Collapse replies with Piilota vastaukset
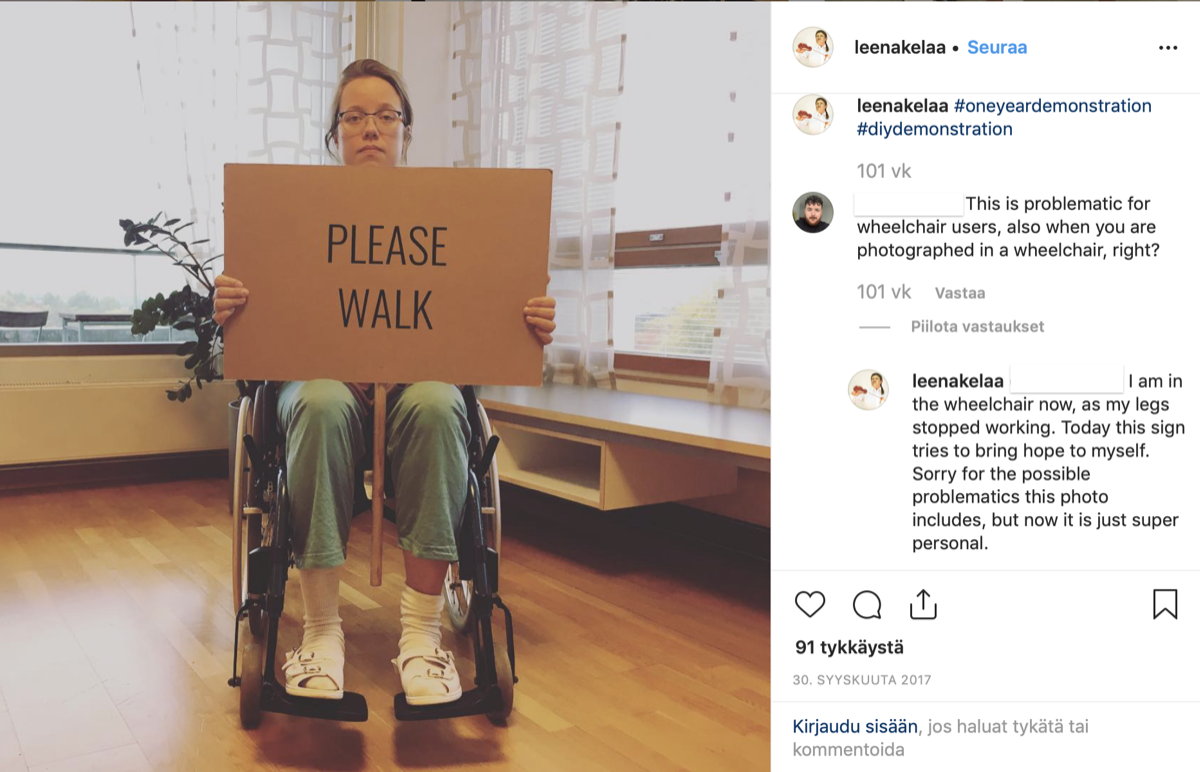1200x772 pixels. tap(977, 327)
